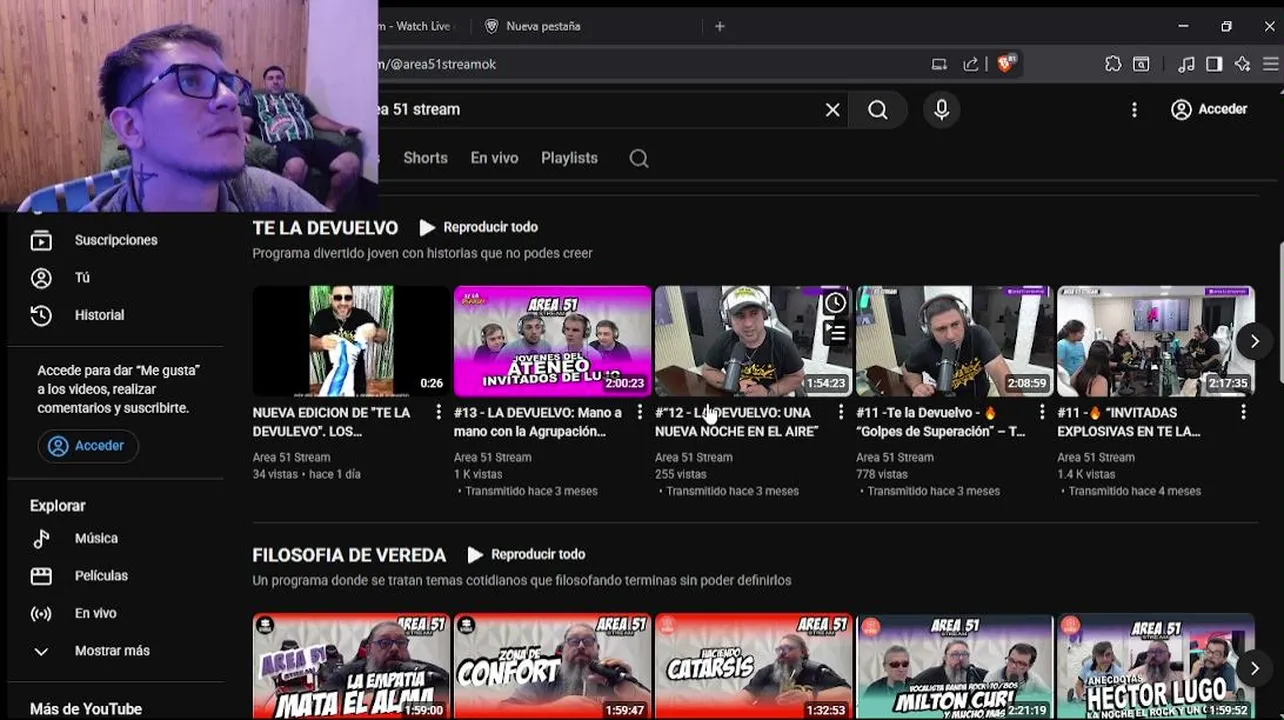The height and width of the screenshot is (720, 1284).
Task: Open HECTOR LUGO video thumbnail
Action: (1155, 666)
